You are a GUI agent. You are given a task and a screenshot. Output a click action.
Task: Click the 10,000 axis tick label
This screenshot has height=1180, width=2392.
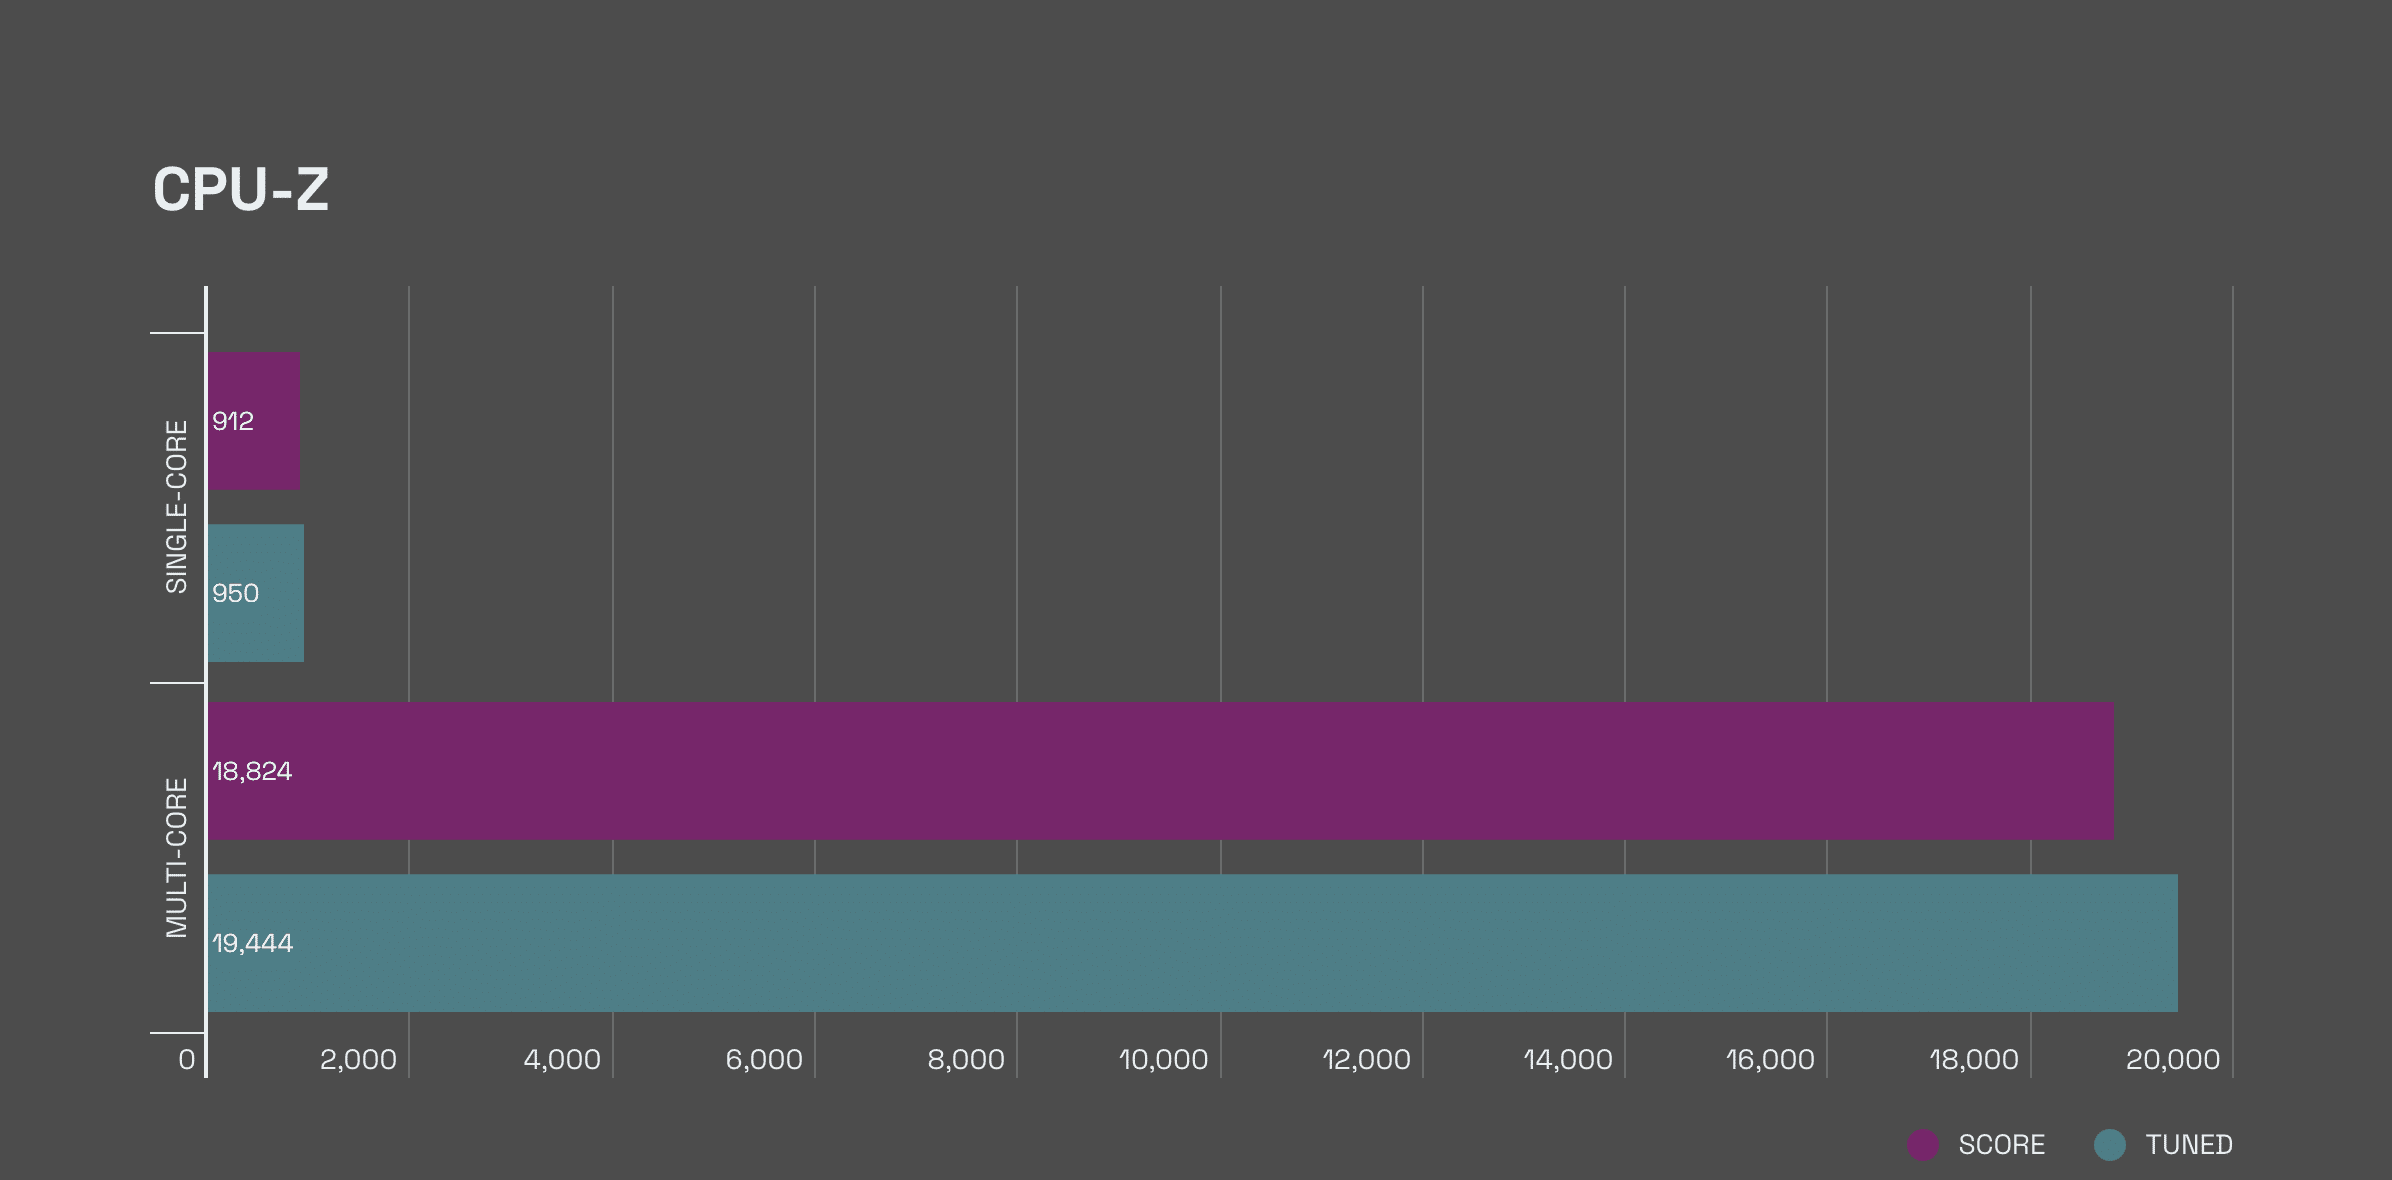point(1164,1060)
